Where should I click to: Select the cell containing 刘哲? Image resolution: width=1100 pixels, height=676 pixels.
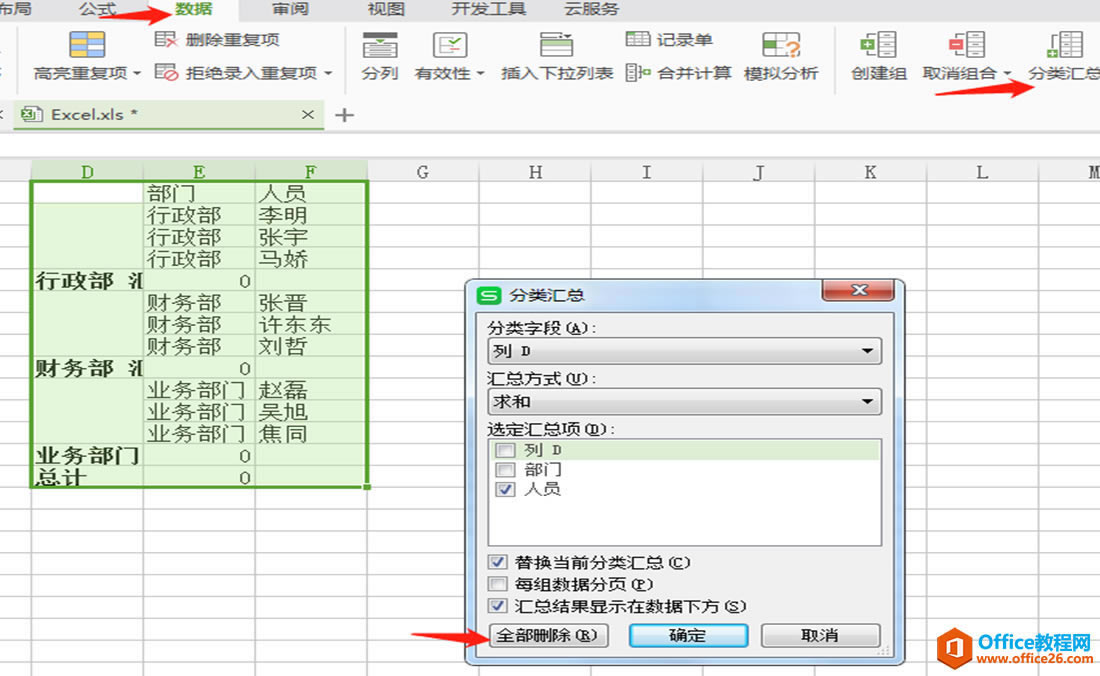tap(311, 346)
